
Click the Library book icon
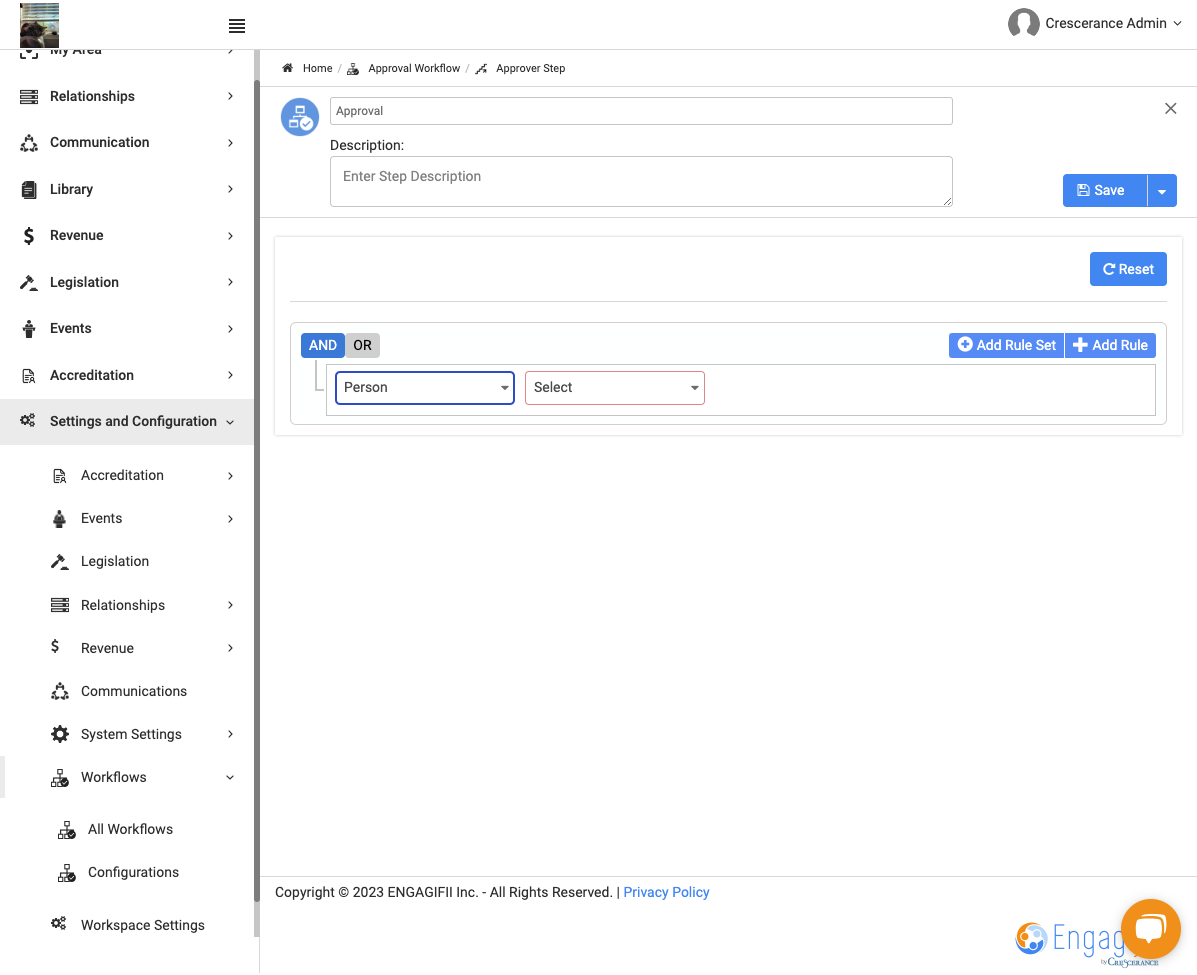pyautogui.click(x=29, y=190)
